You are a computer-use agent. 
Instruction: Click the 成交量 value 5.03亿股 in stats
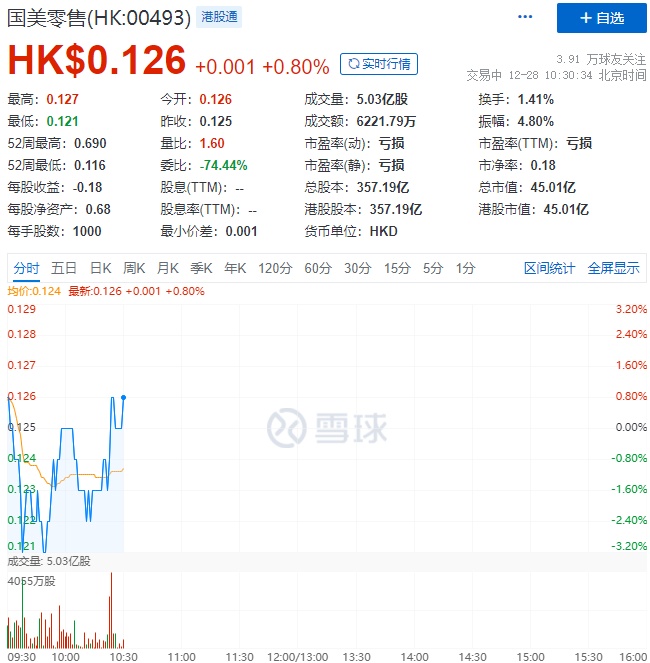[x=382, y=99]
